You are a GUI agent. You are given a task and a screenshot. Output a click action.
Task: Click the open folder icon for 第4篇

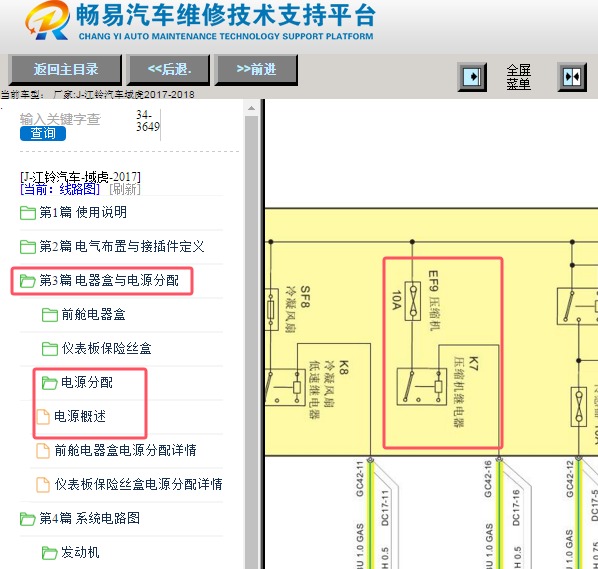click(x=28, y=519)
